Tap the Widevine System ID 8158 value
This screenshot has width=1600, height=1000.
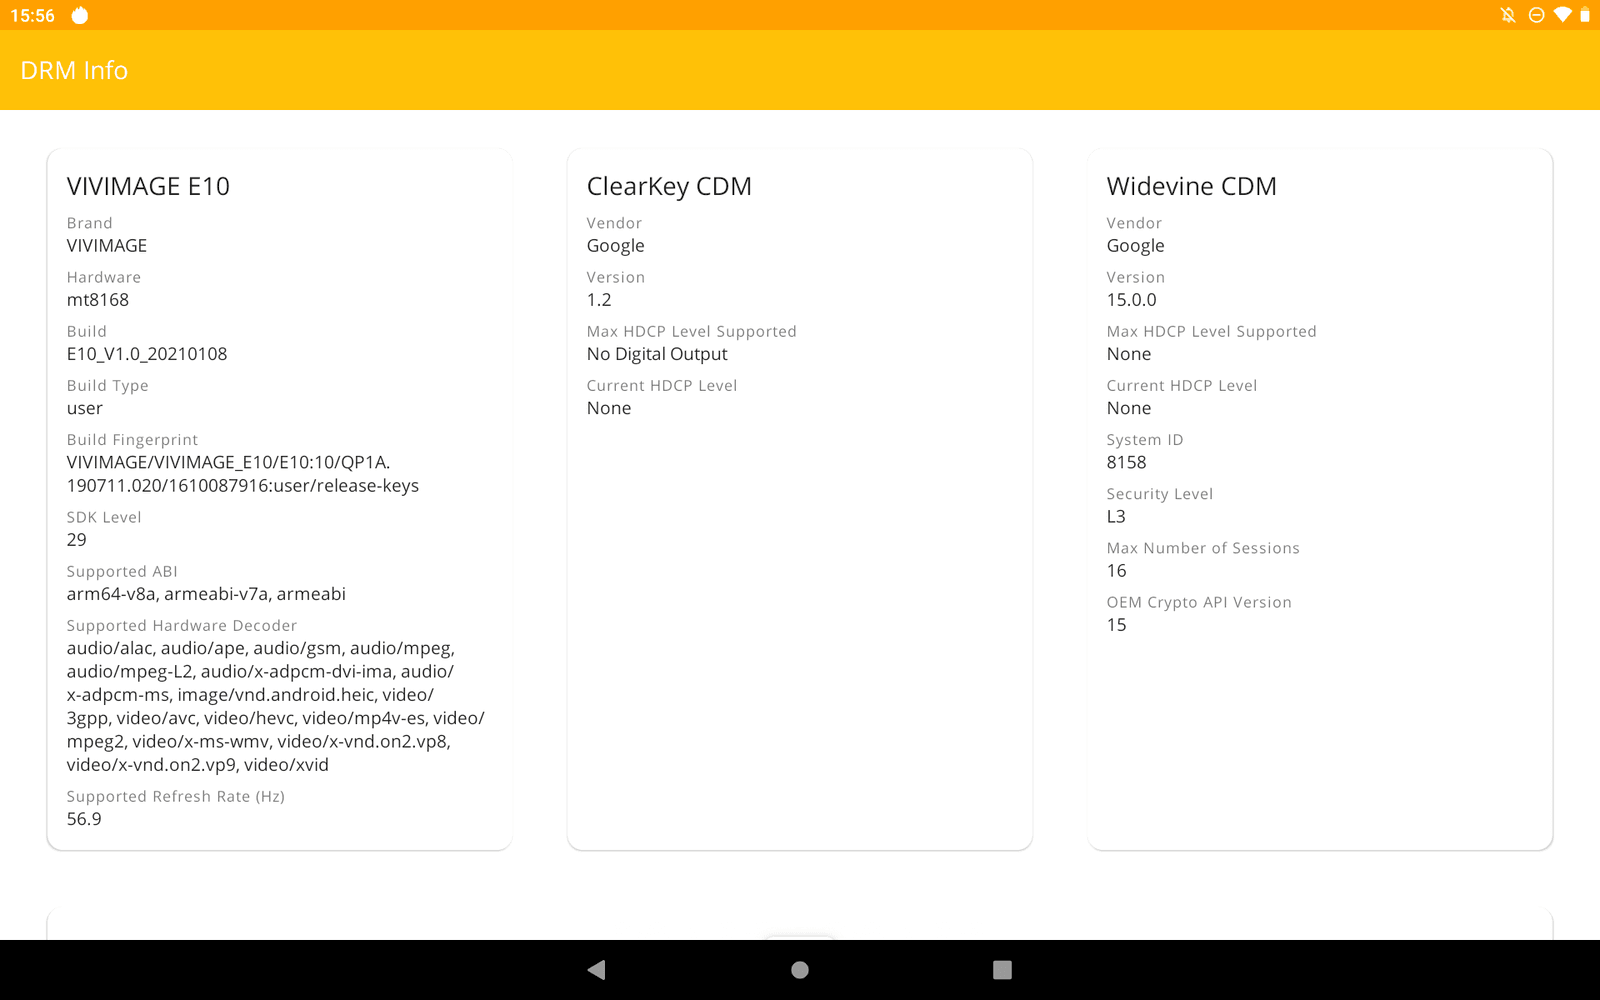(1126, 462)
